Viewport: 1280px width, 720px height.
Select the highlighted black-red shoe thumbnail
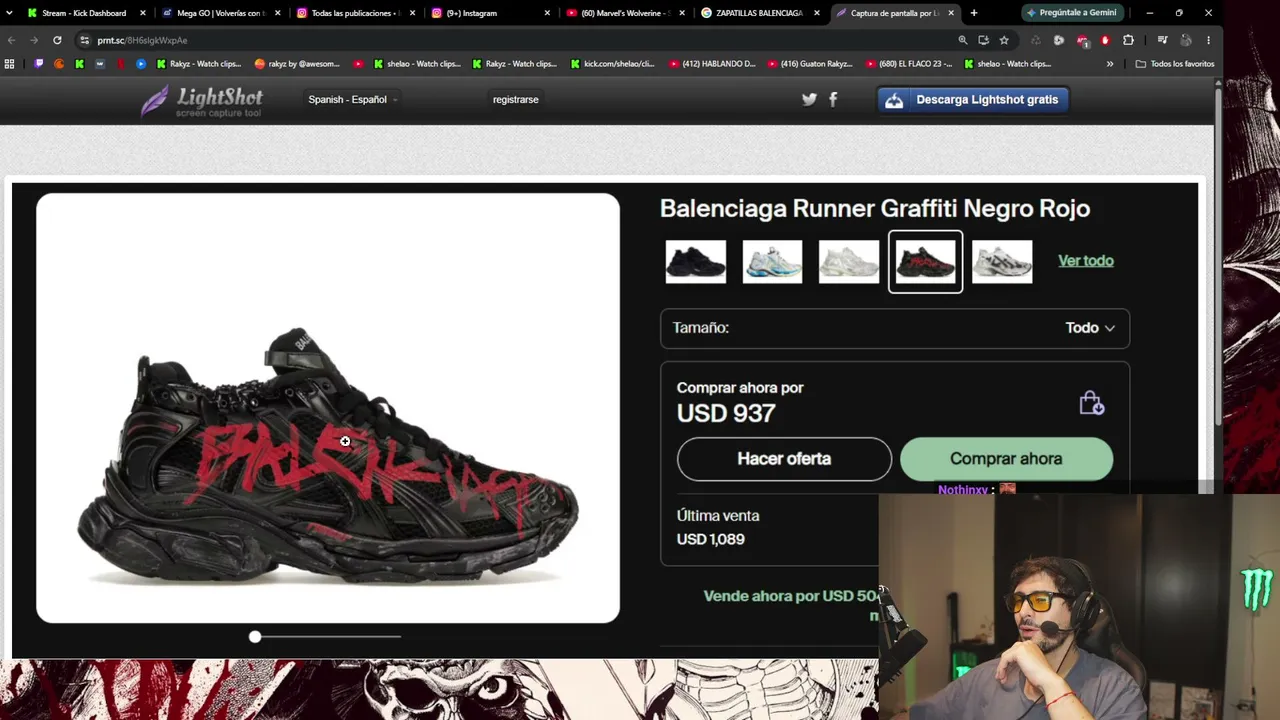(925, 262)
